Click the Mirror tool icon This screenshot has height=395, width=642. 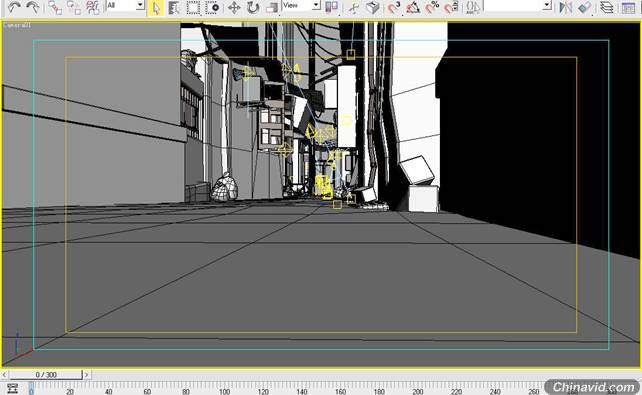[565, 7]
